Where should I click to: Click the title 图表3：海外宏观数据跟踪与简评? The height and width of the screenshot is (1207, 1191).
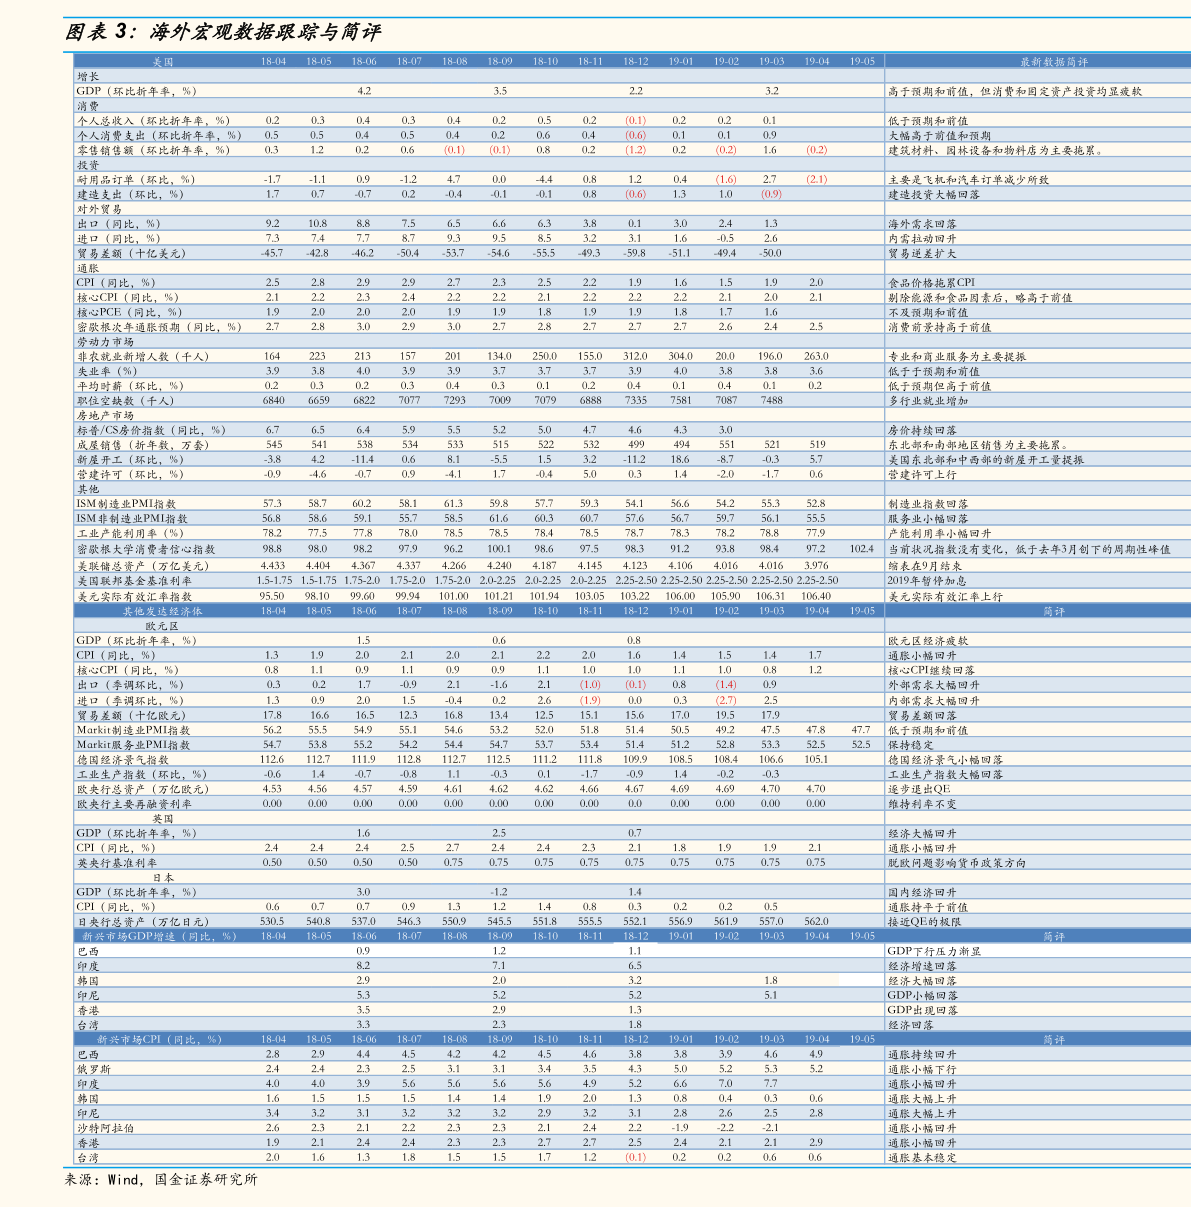coord(222,33)
